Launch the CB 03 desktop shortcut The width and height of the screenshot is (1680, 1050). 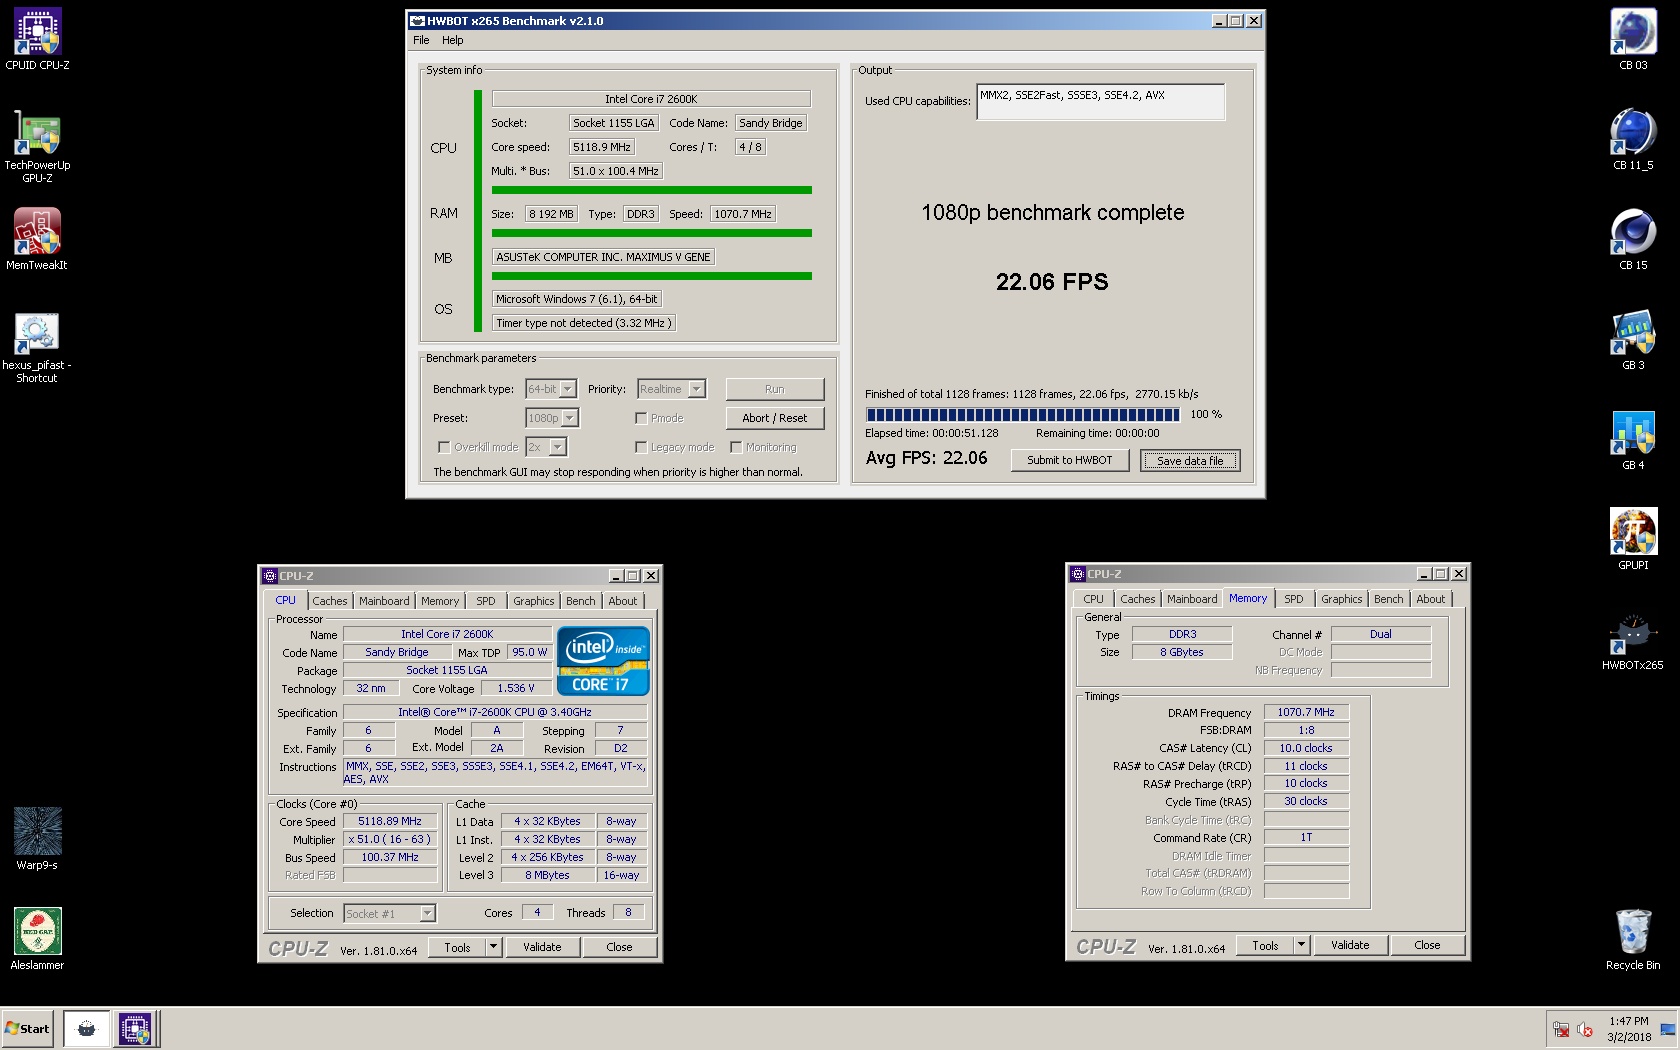[x=1633, y=38]
